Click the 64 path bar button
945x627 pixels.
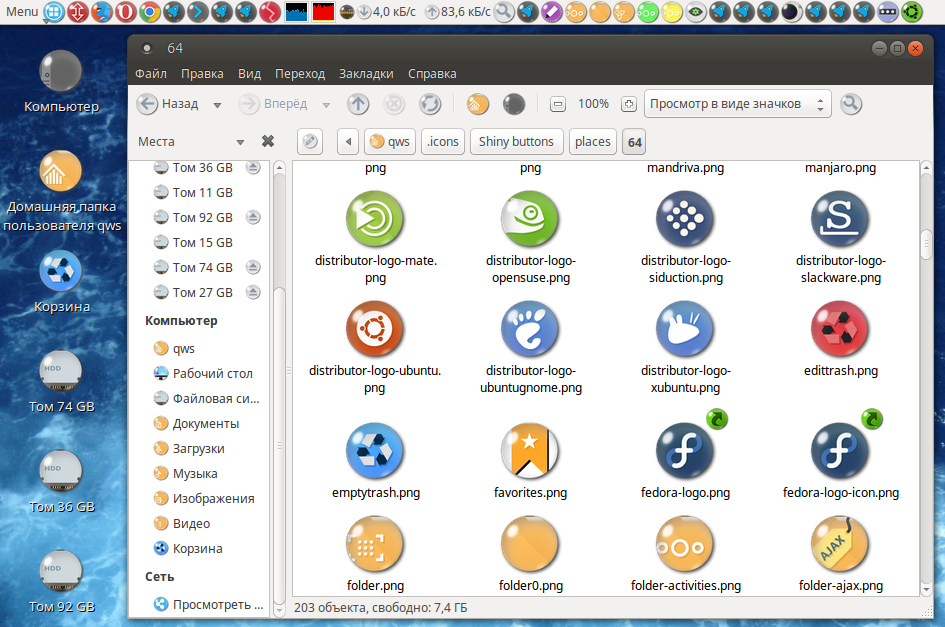(634, 142)
